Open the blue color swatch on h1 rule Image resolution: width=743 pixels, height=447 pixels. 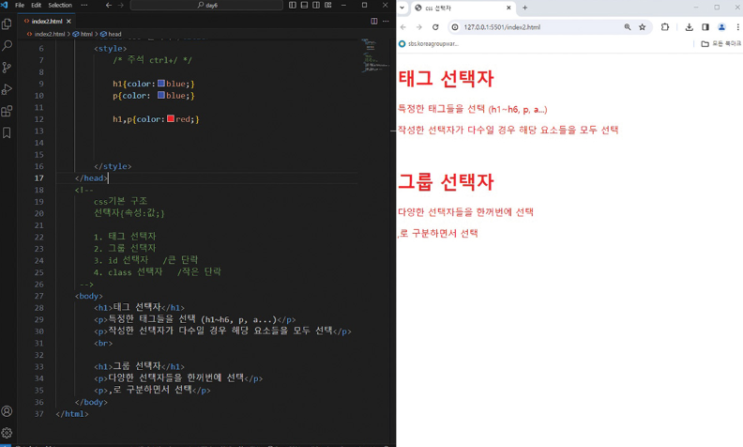pos(161,83)
